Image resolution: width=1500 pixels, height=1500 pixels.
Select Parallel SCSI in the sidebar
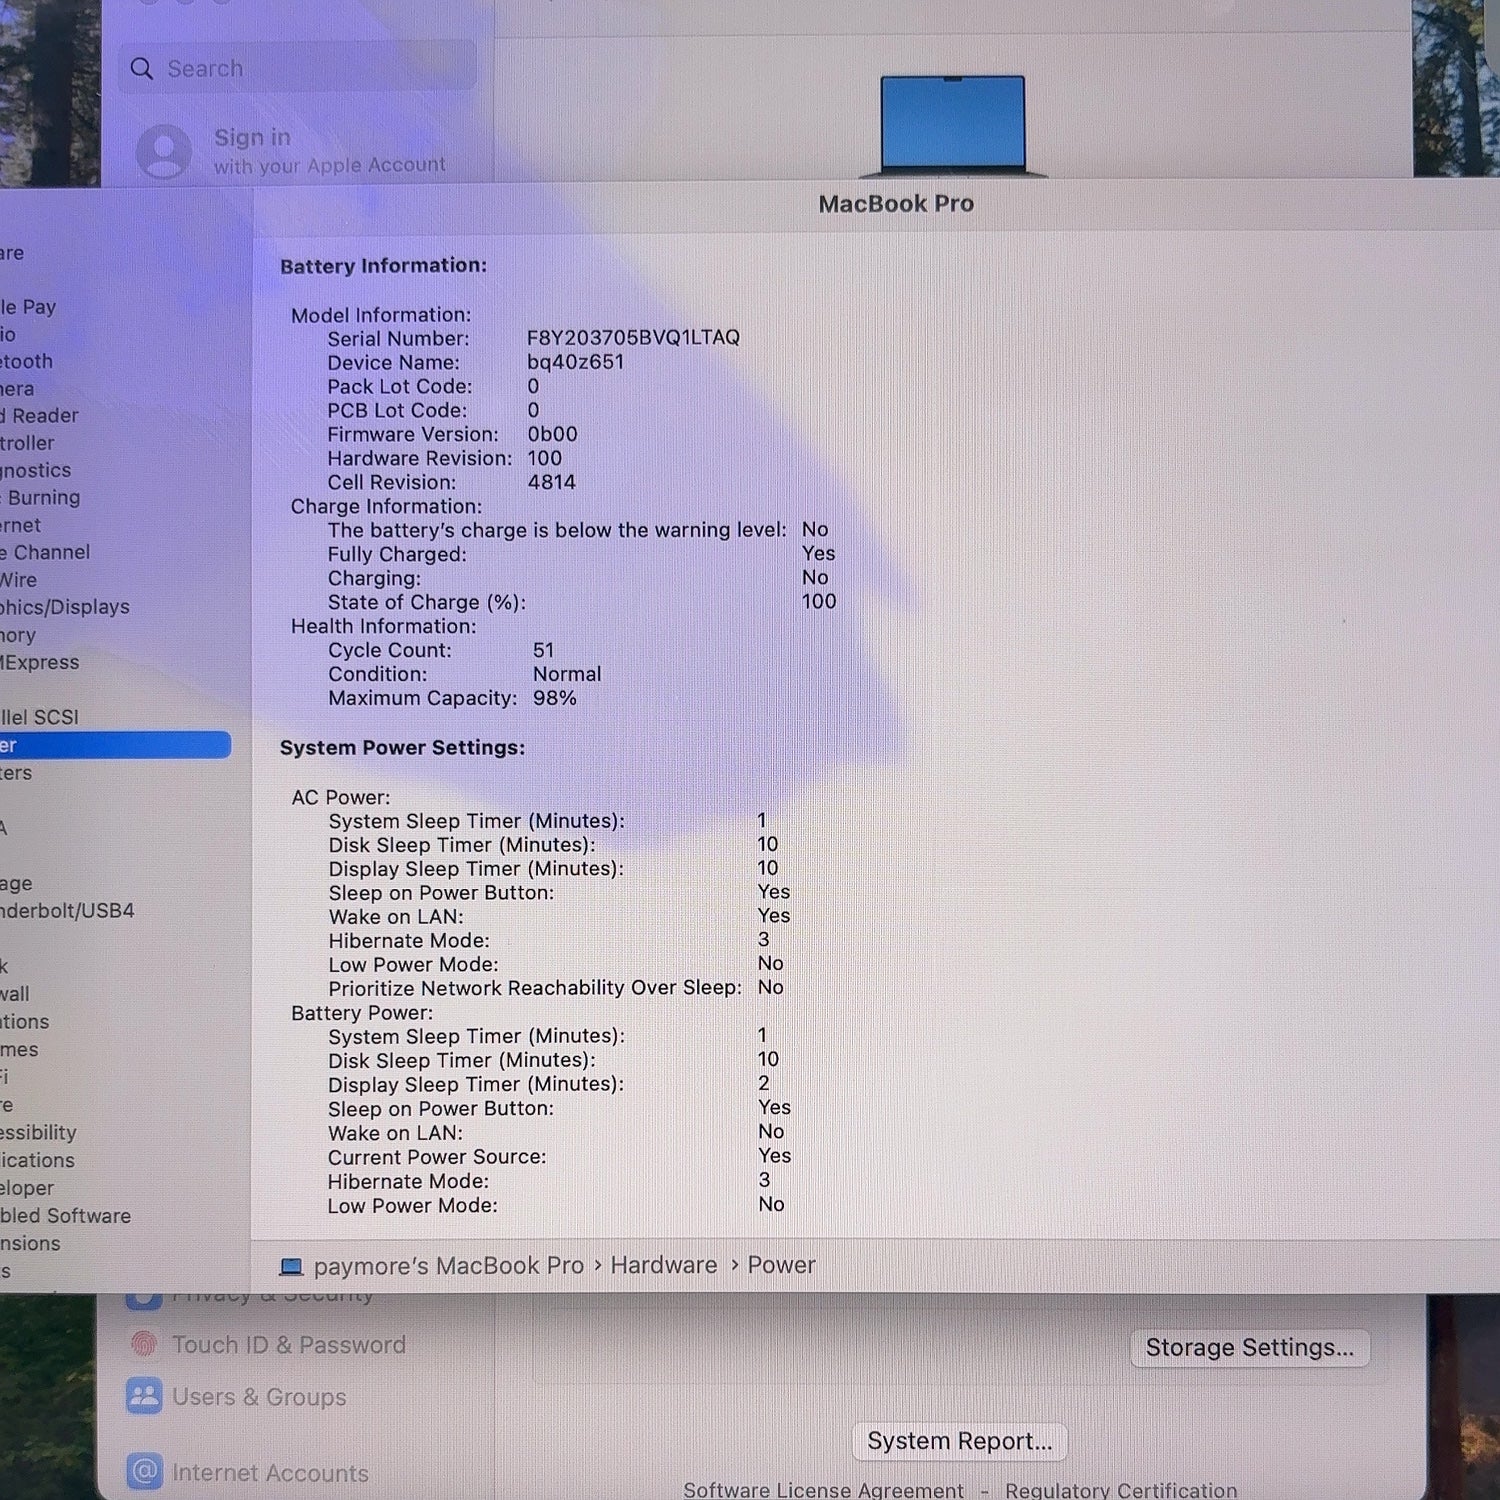tap(39, 717)
